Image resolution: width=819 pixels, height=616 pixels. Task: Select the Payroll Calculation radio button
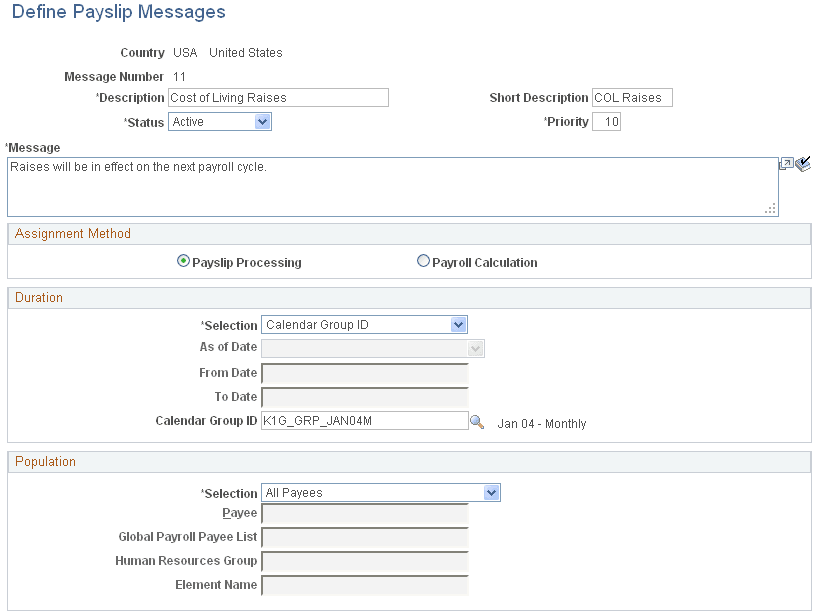point(423,260)
